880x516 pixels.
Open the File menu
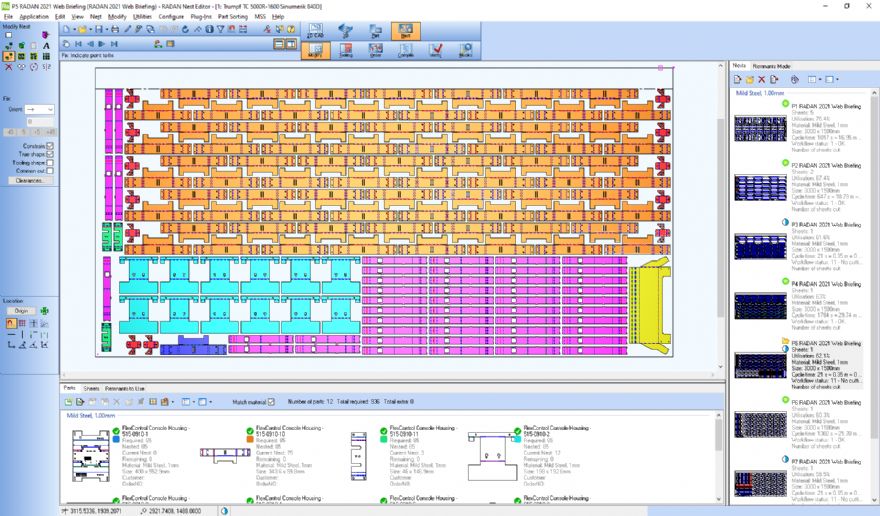point(8,17)
